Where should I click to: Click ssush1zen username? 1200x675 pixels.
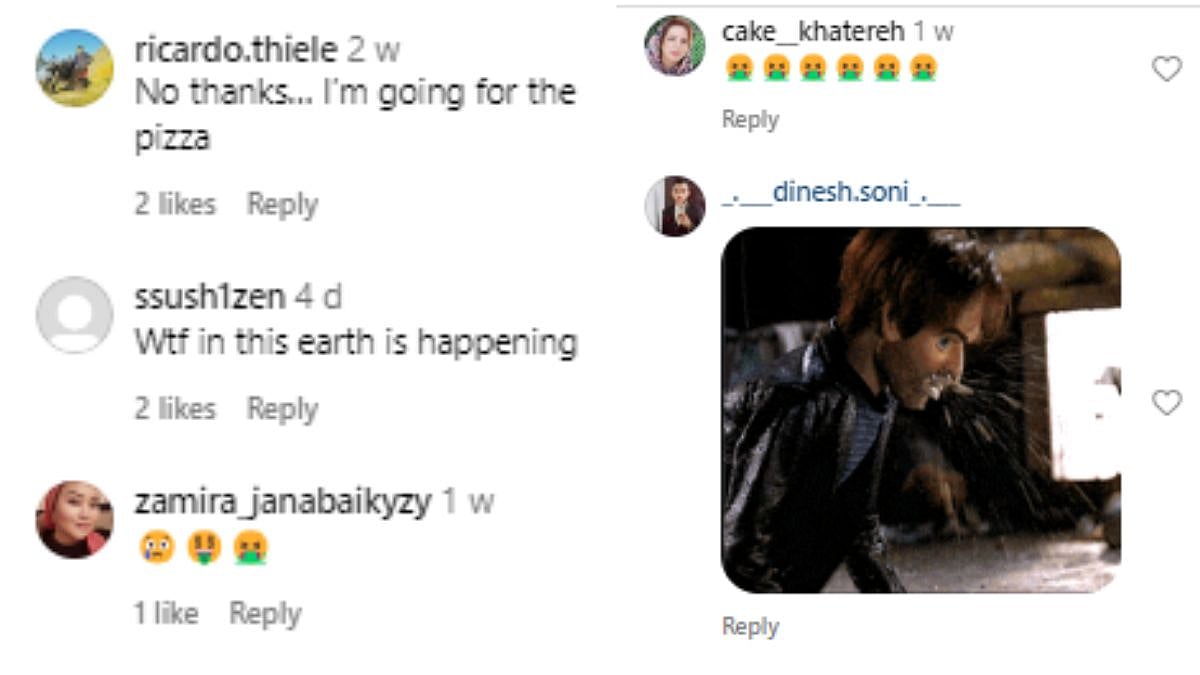tap(210, 297)
